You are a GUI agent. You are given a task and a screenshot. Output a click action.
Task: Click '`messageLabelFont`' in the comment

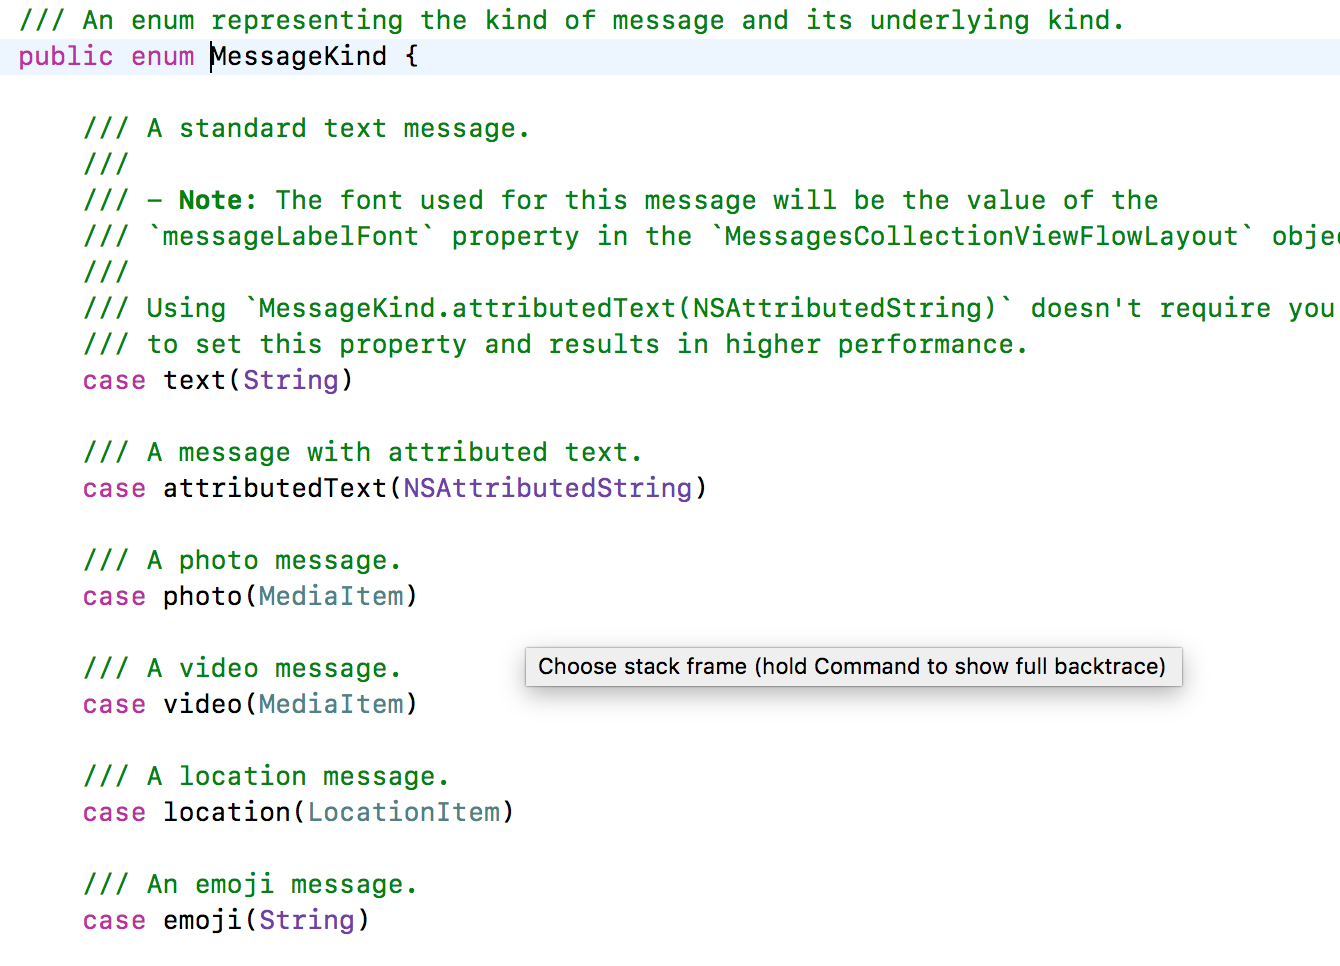[291, 236]
